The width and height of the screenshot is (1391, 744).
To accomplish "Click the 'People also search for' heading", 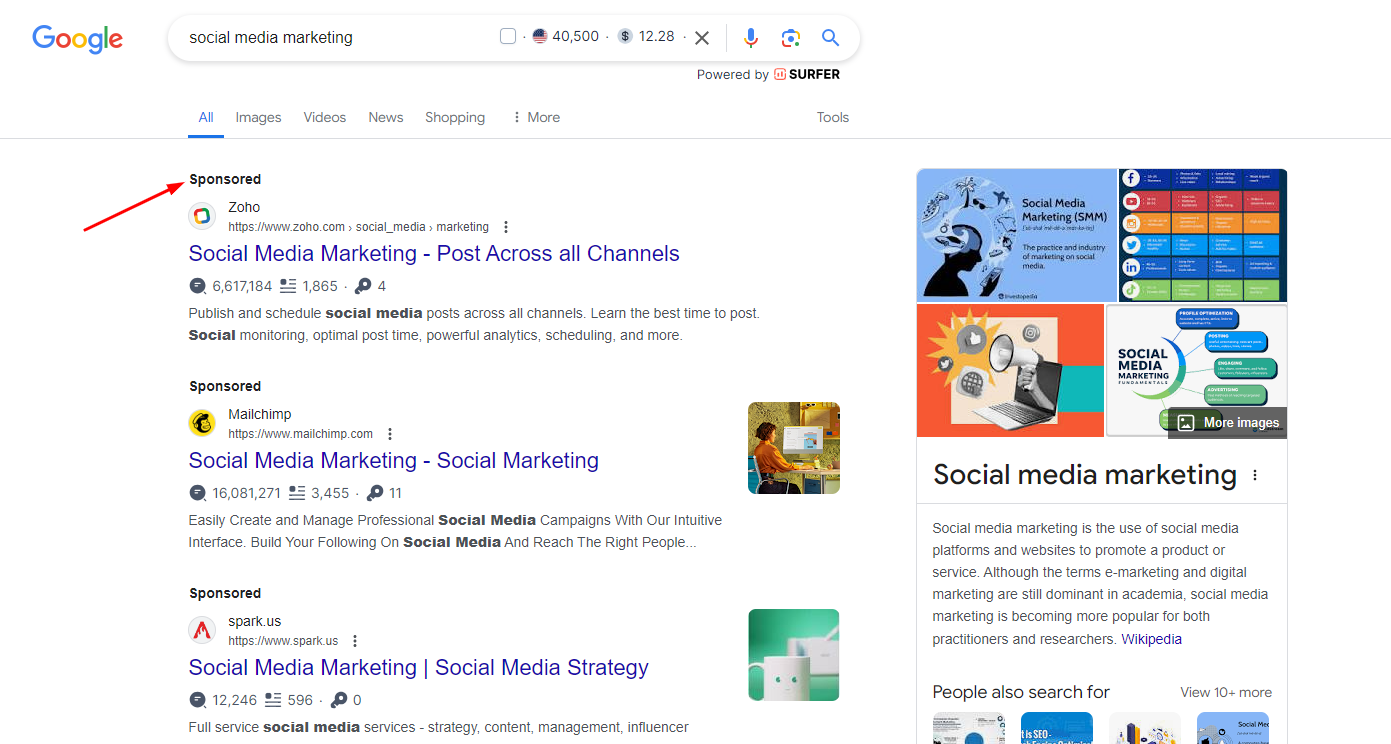I will (x=1021, y=692).
